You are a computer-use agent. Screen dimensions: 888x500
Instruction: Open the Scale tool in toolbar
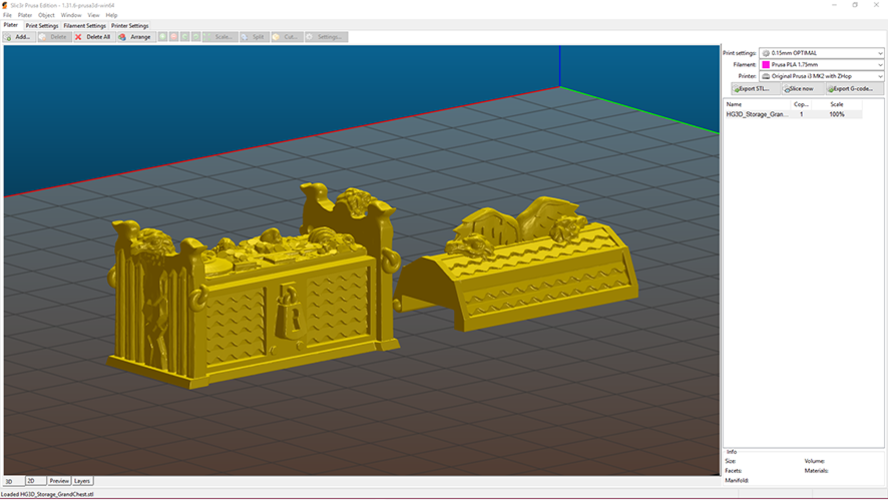[220, 37]
